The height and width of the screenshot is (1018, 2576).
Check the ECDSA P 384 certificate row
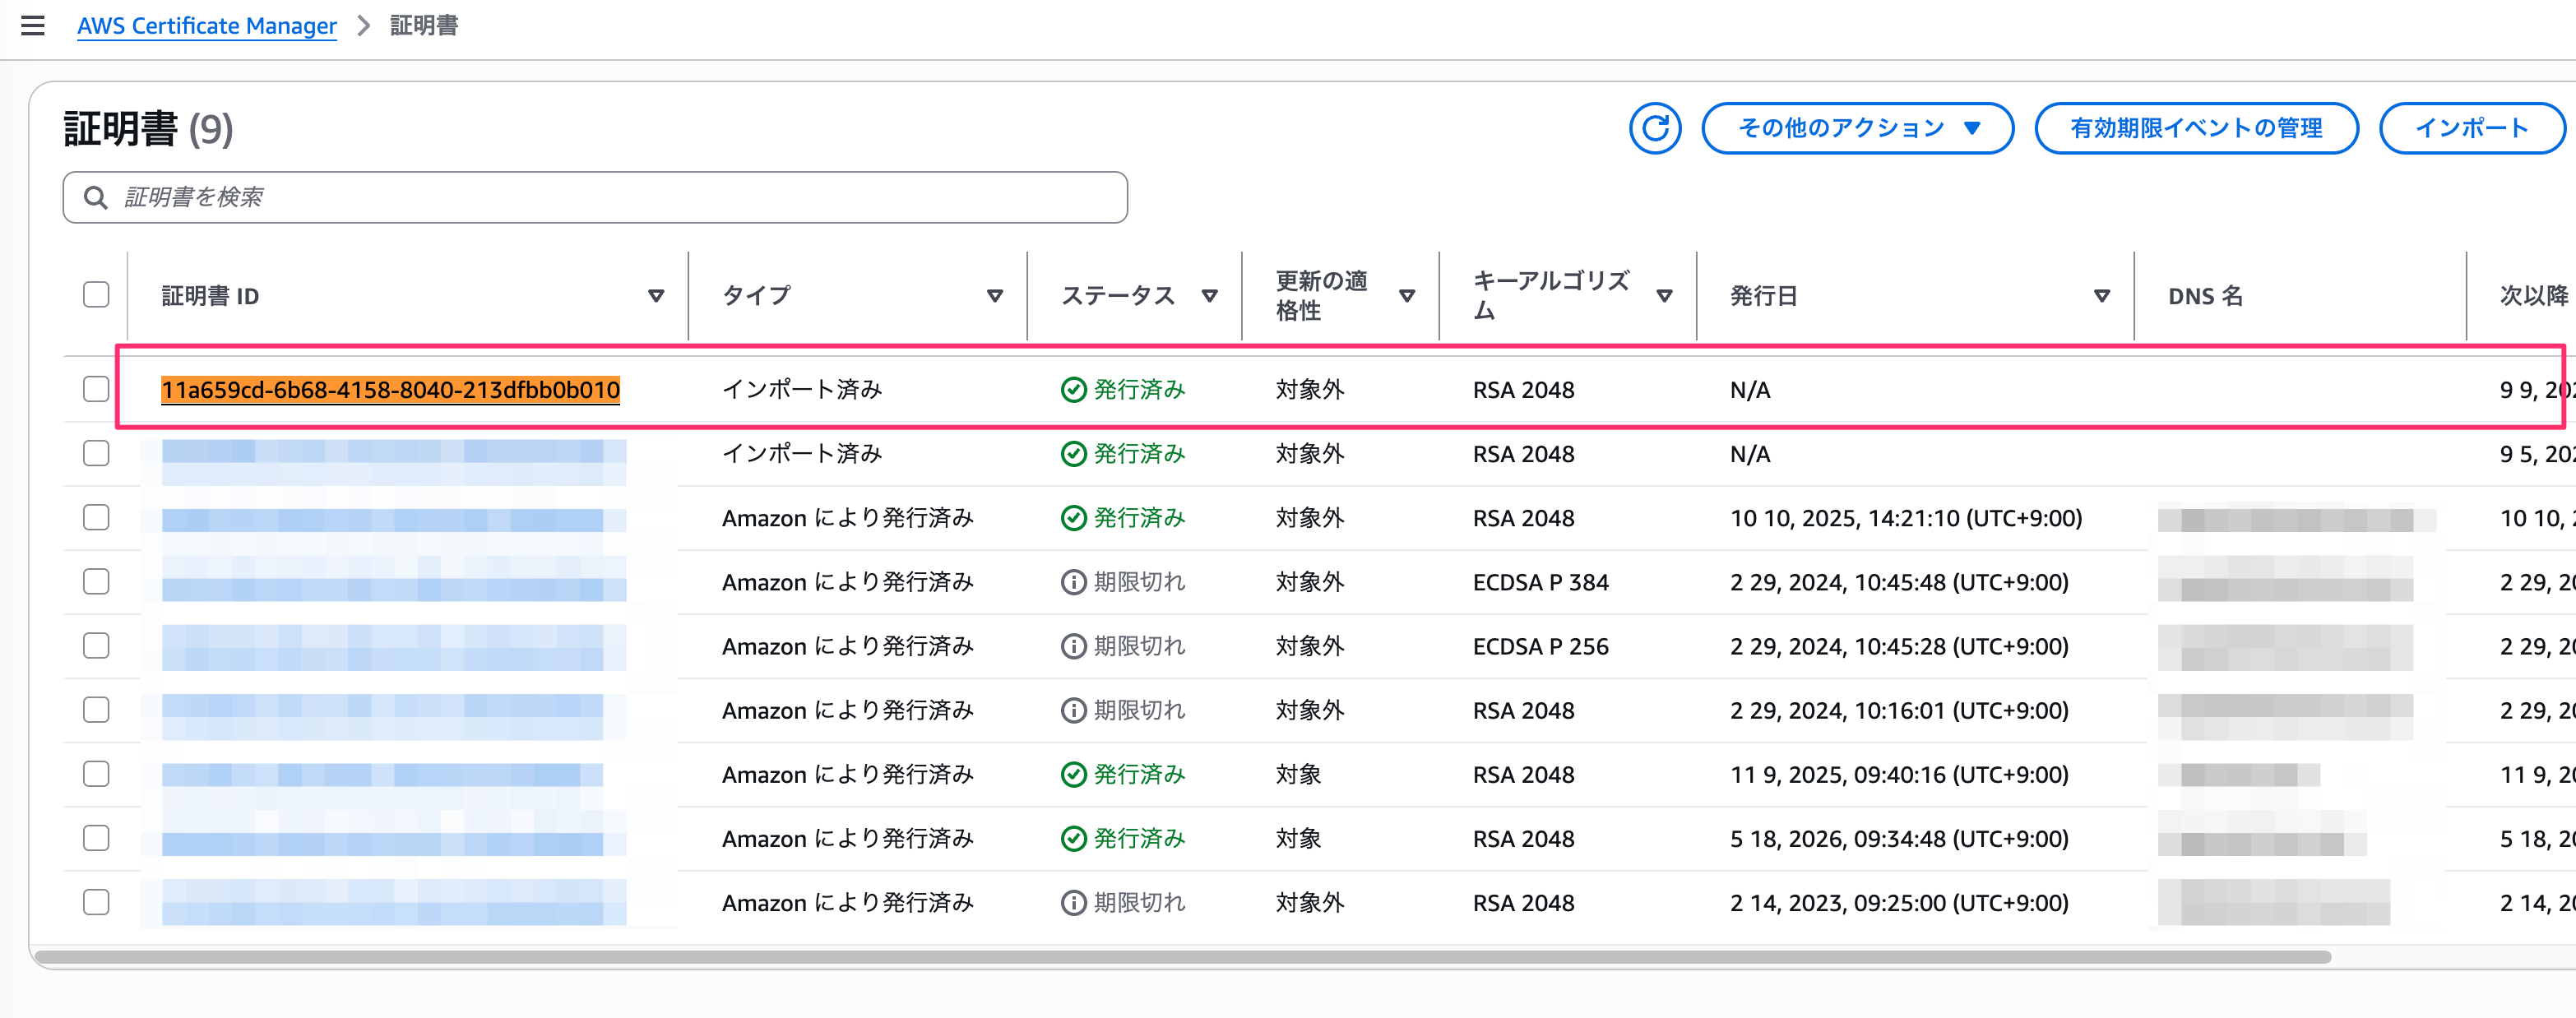(96, 581)
